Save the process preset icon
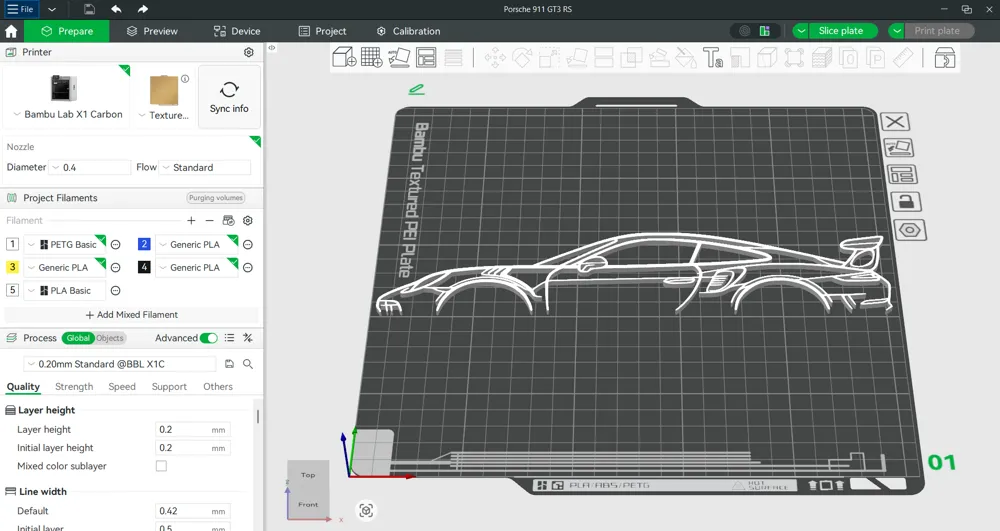Screen dimensions: 1000x531 point(230,364)
